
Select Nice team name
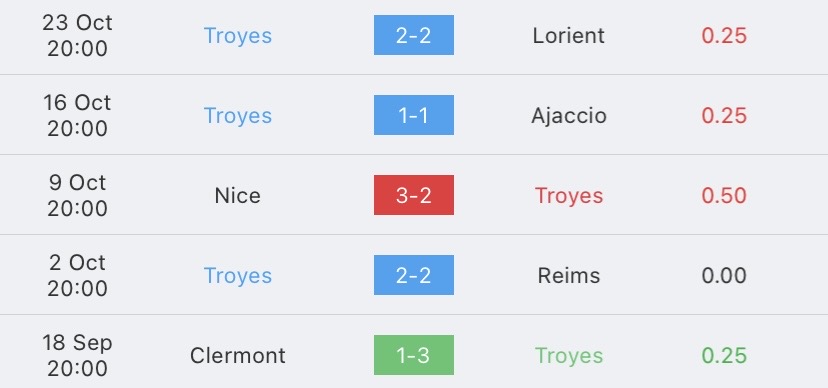click(238, 195)
